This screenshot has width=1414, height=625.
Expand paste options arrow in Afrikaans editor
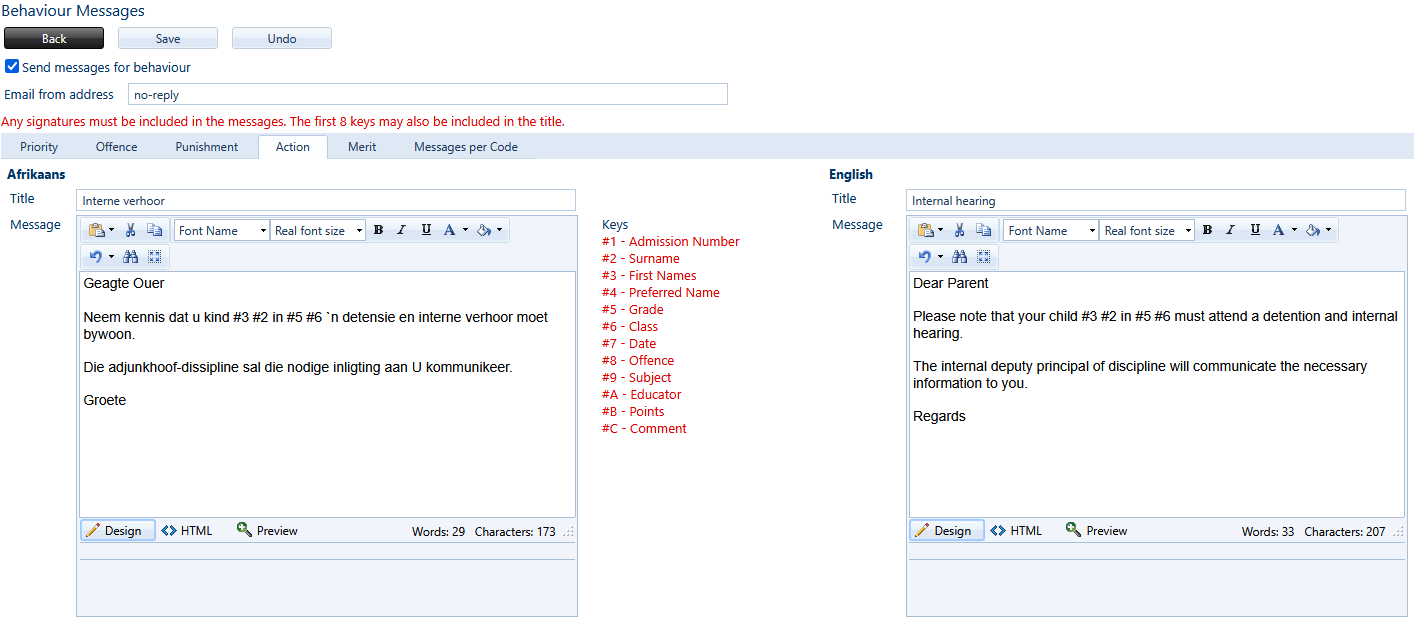(x=111, y=230)
